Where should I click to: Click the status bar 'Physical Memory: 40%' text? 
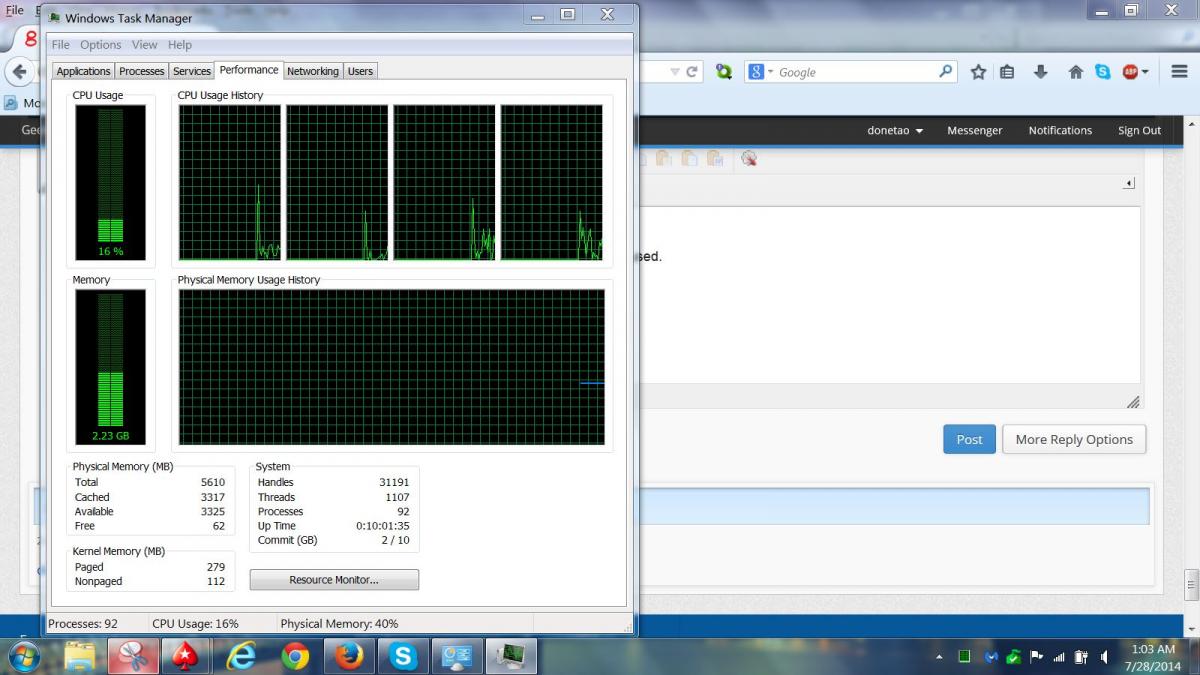[x=339, y=624]
